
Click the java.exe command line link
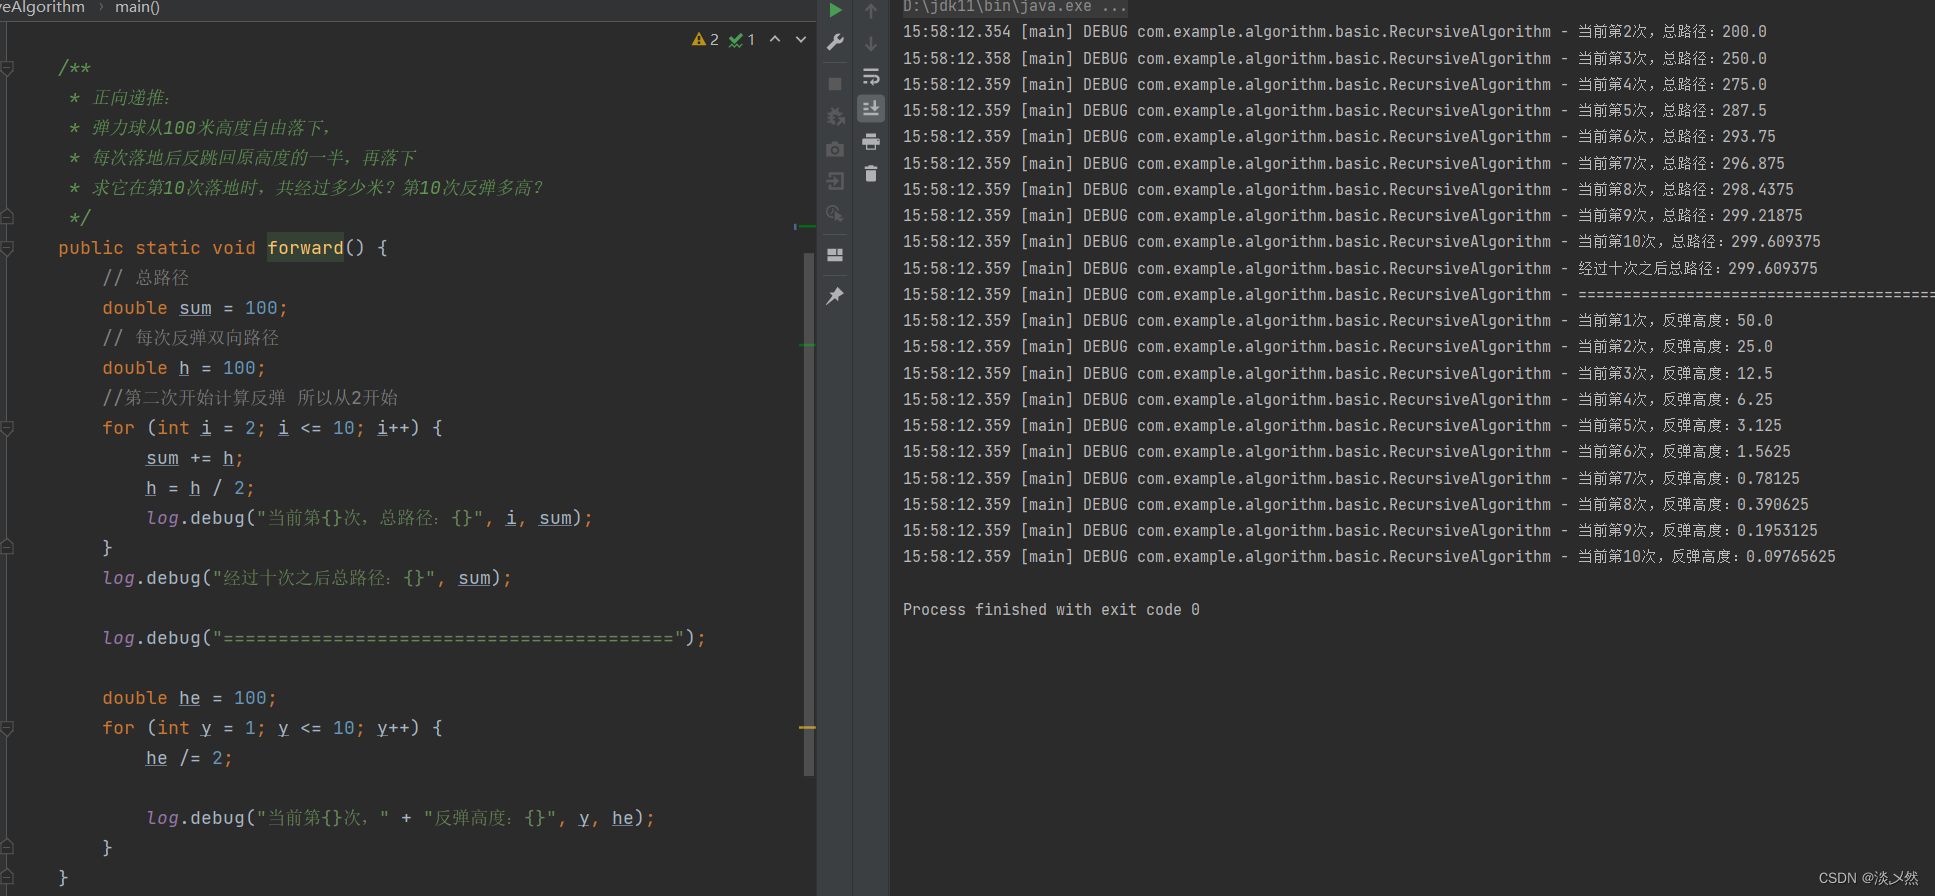coord(1014,7)
